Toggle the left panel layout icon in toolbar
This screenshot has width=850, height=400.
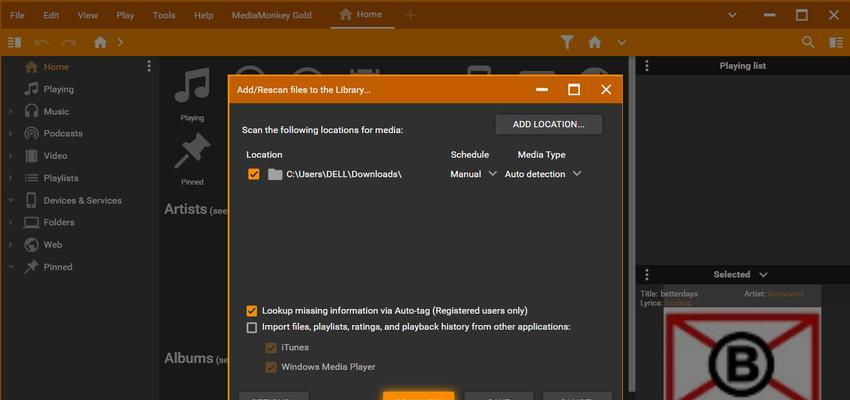coord(15,42)
